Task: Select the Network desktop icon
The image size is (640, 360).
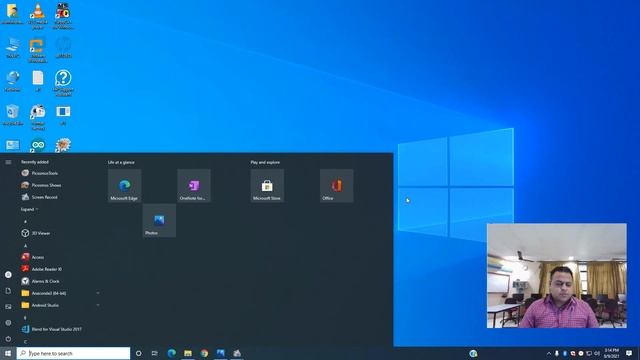Action: click(x=13, y=81)
